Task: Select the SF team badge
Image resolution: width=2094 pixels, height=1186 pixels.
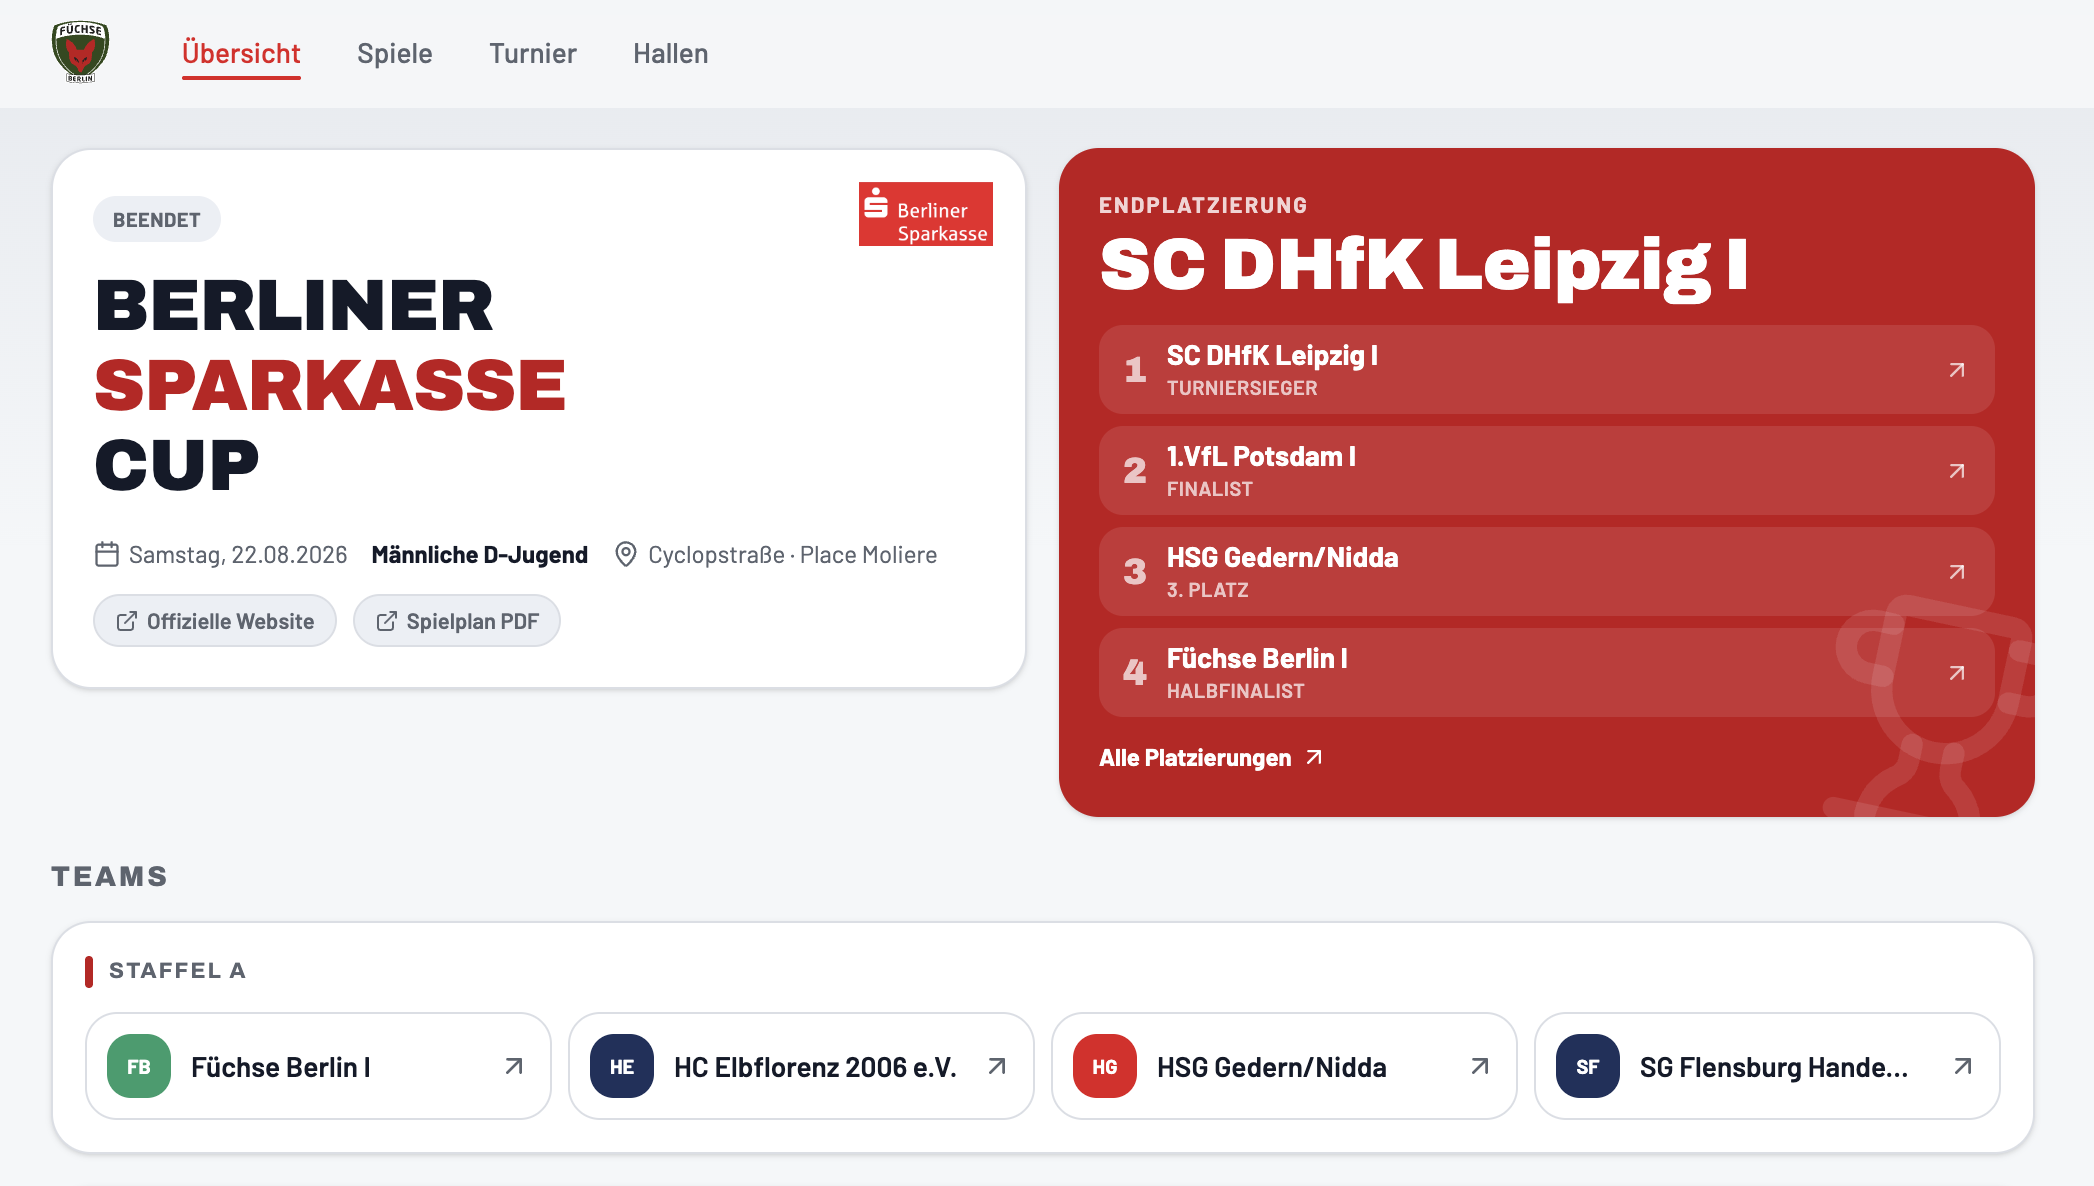Action: [x=1588, y=1066]
